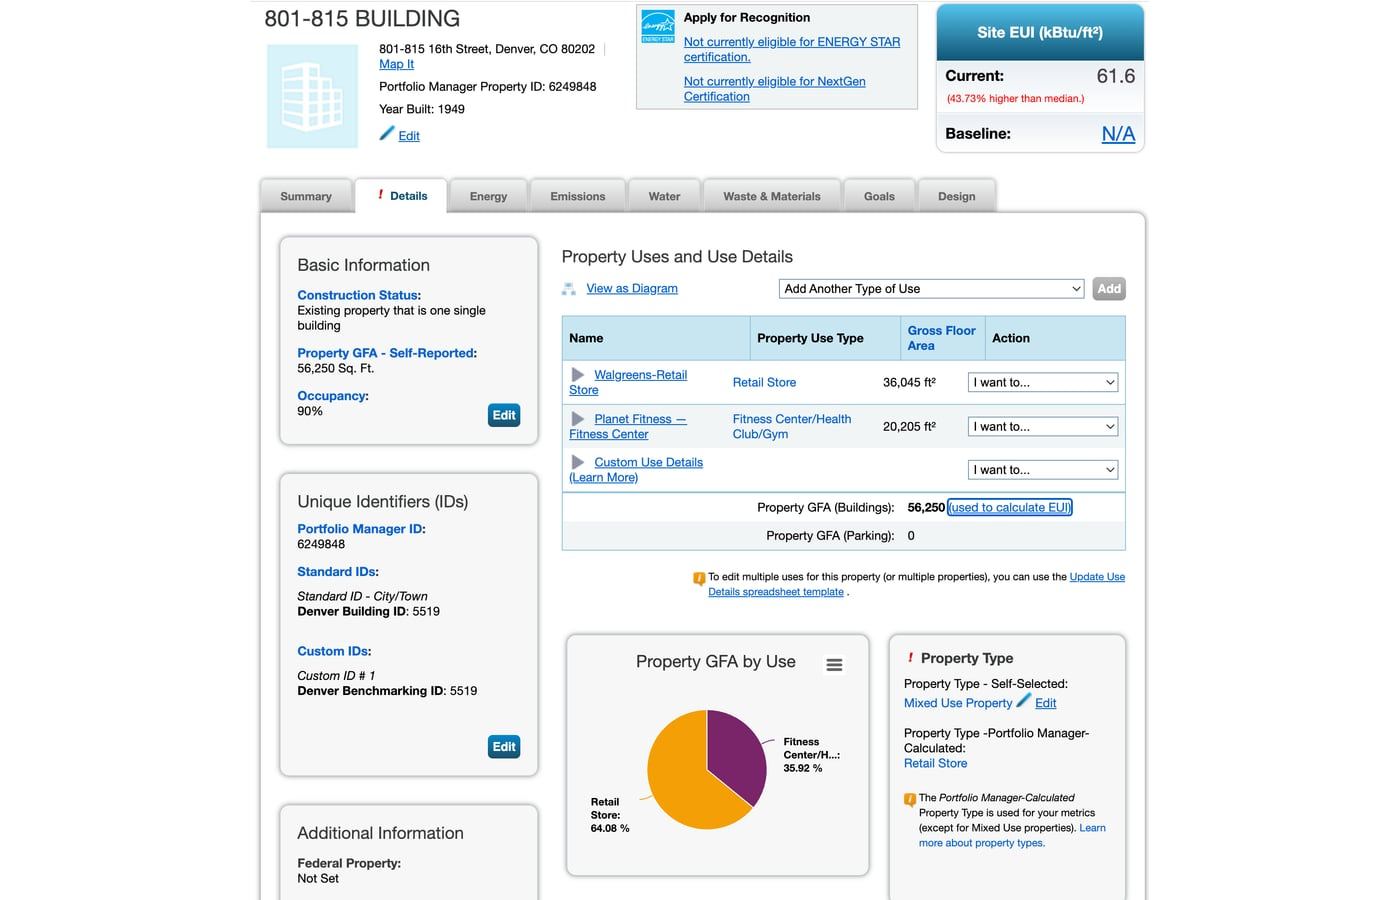Click Edit button in Basic Information
The width and height of the screenshot is (1400, 900).
click(x=504, y=415)
